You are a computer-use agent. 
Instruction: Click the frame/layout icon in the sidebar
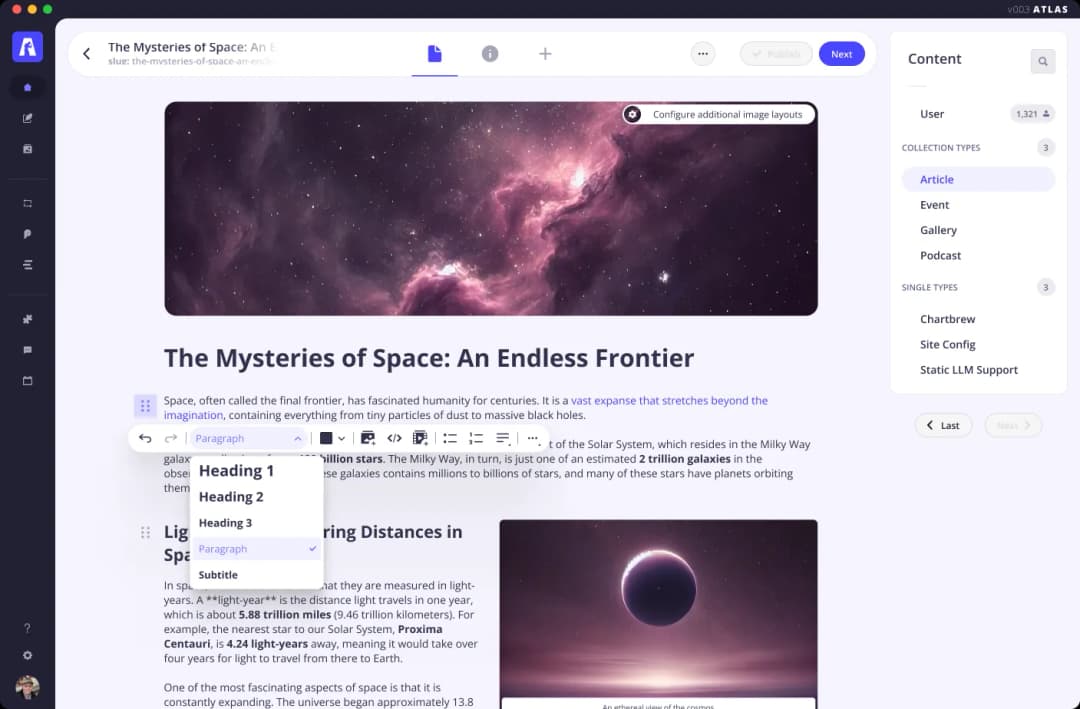pos(28,203)
